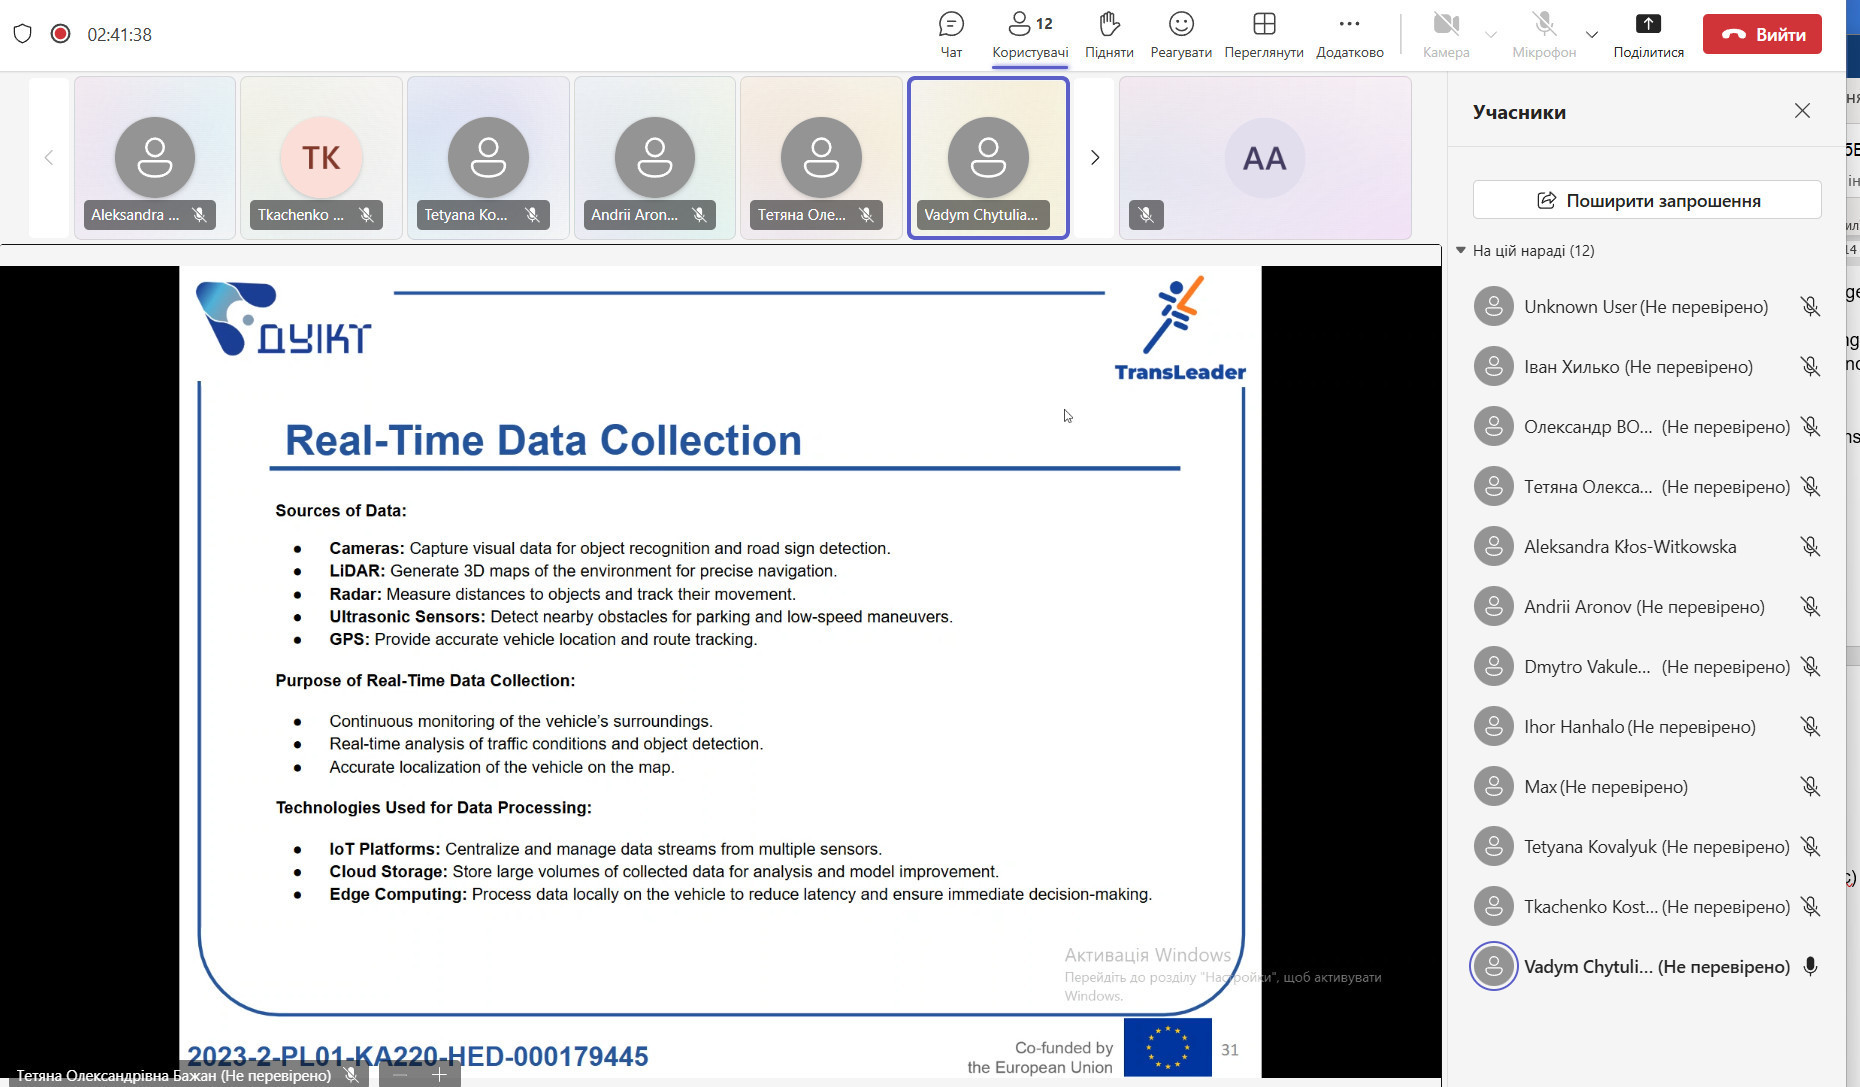Click the Вийти leave button
This screenshot has width=1860, height=1087.
pyautogui.click(x=1761, y=34)
